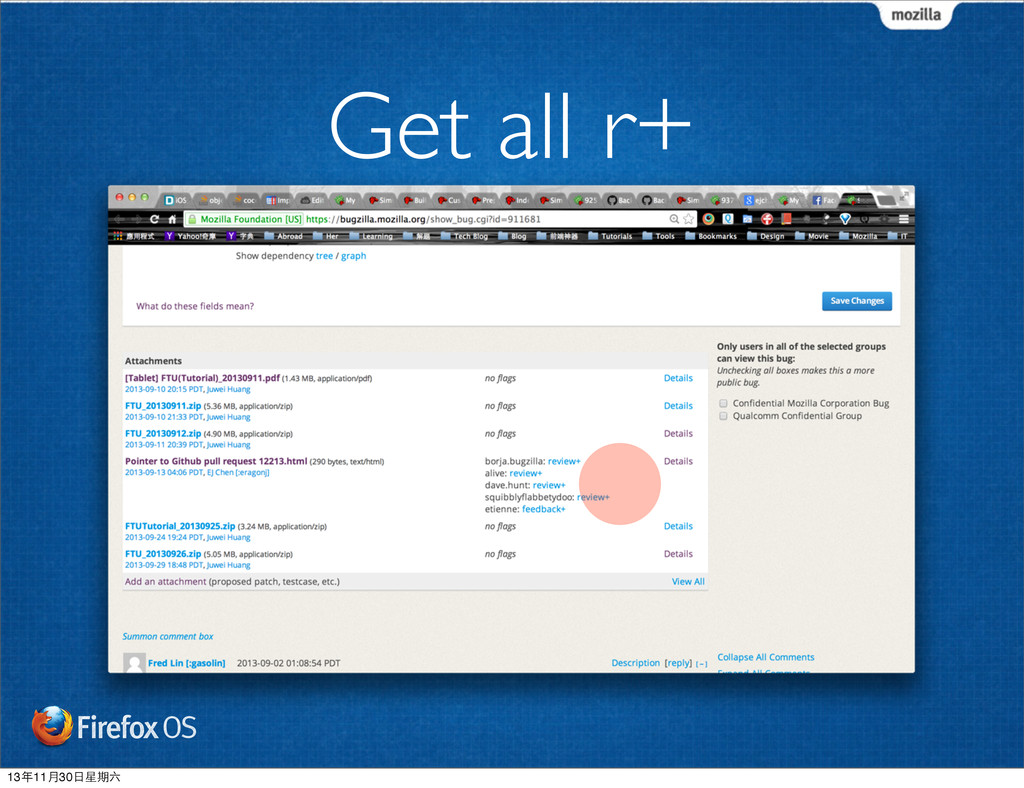
Task: Click dave.hunt's review+ flag
Action: coord(549,485)
